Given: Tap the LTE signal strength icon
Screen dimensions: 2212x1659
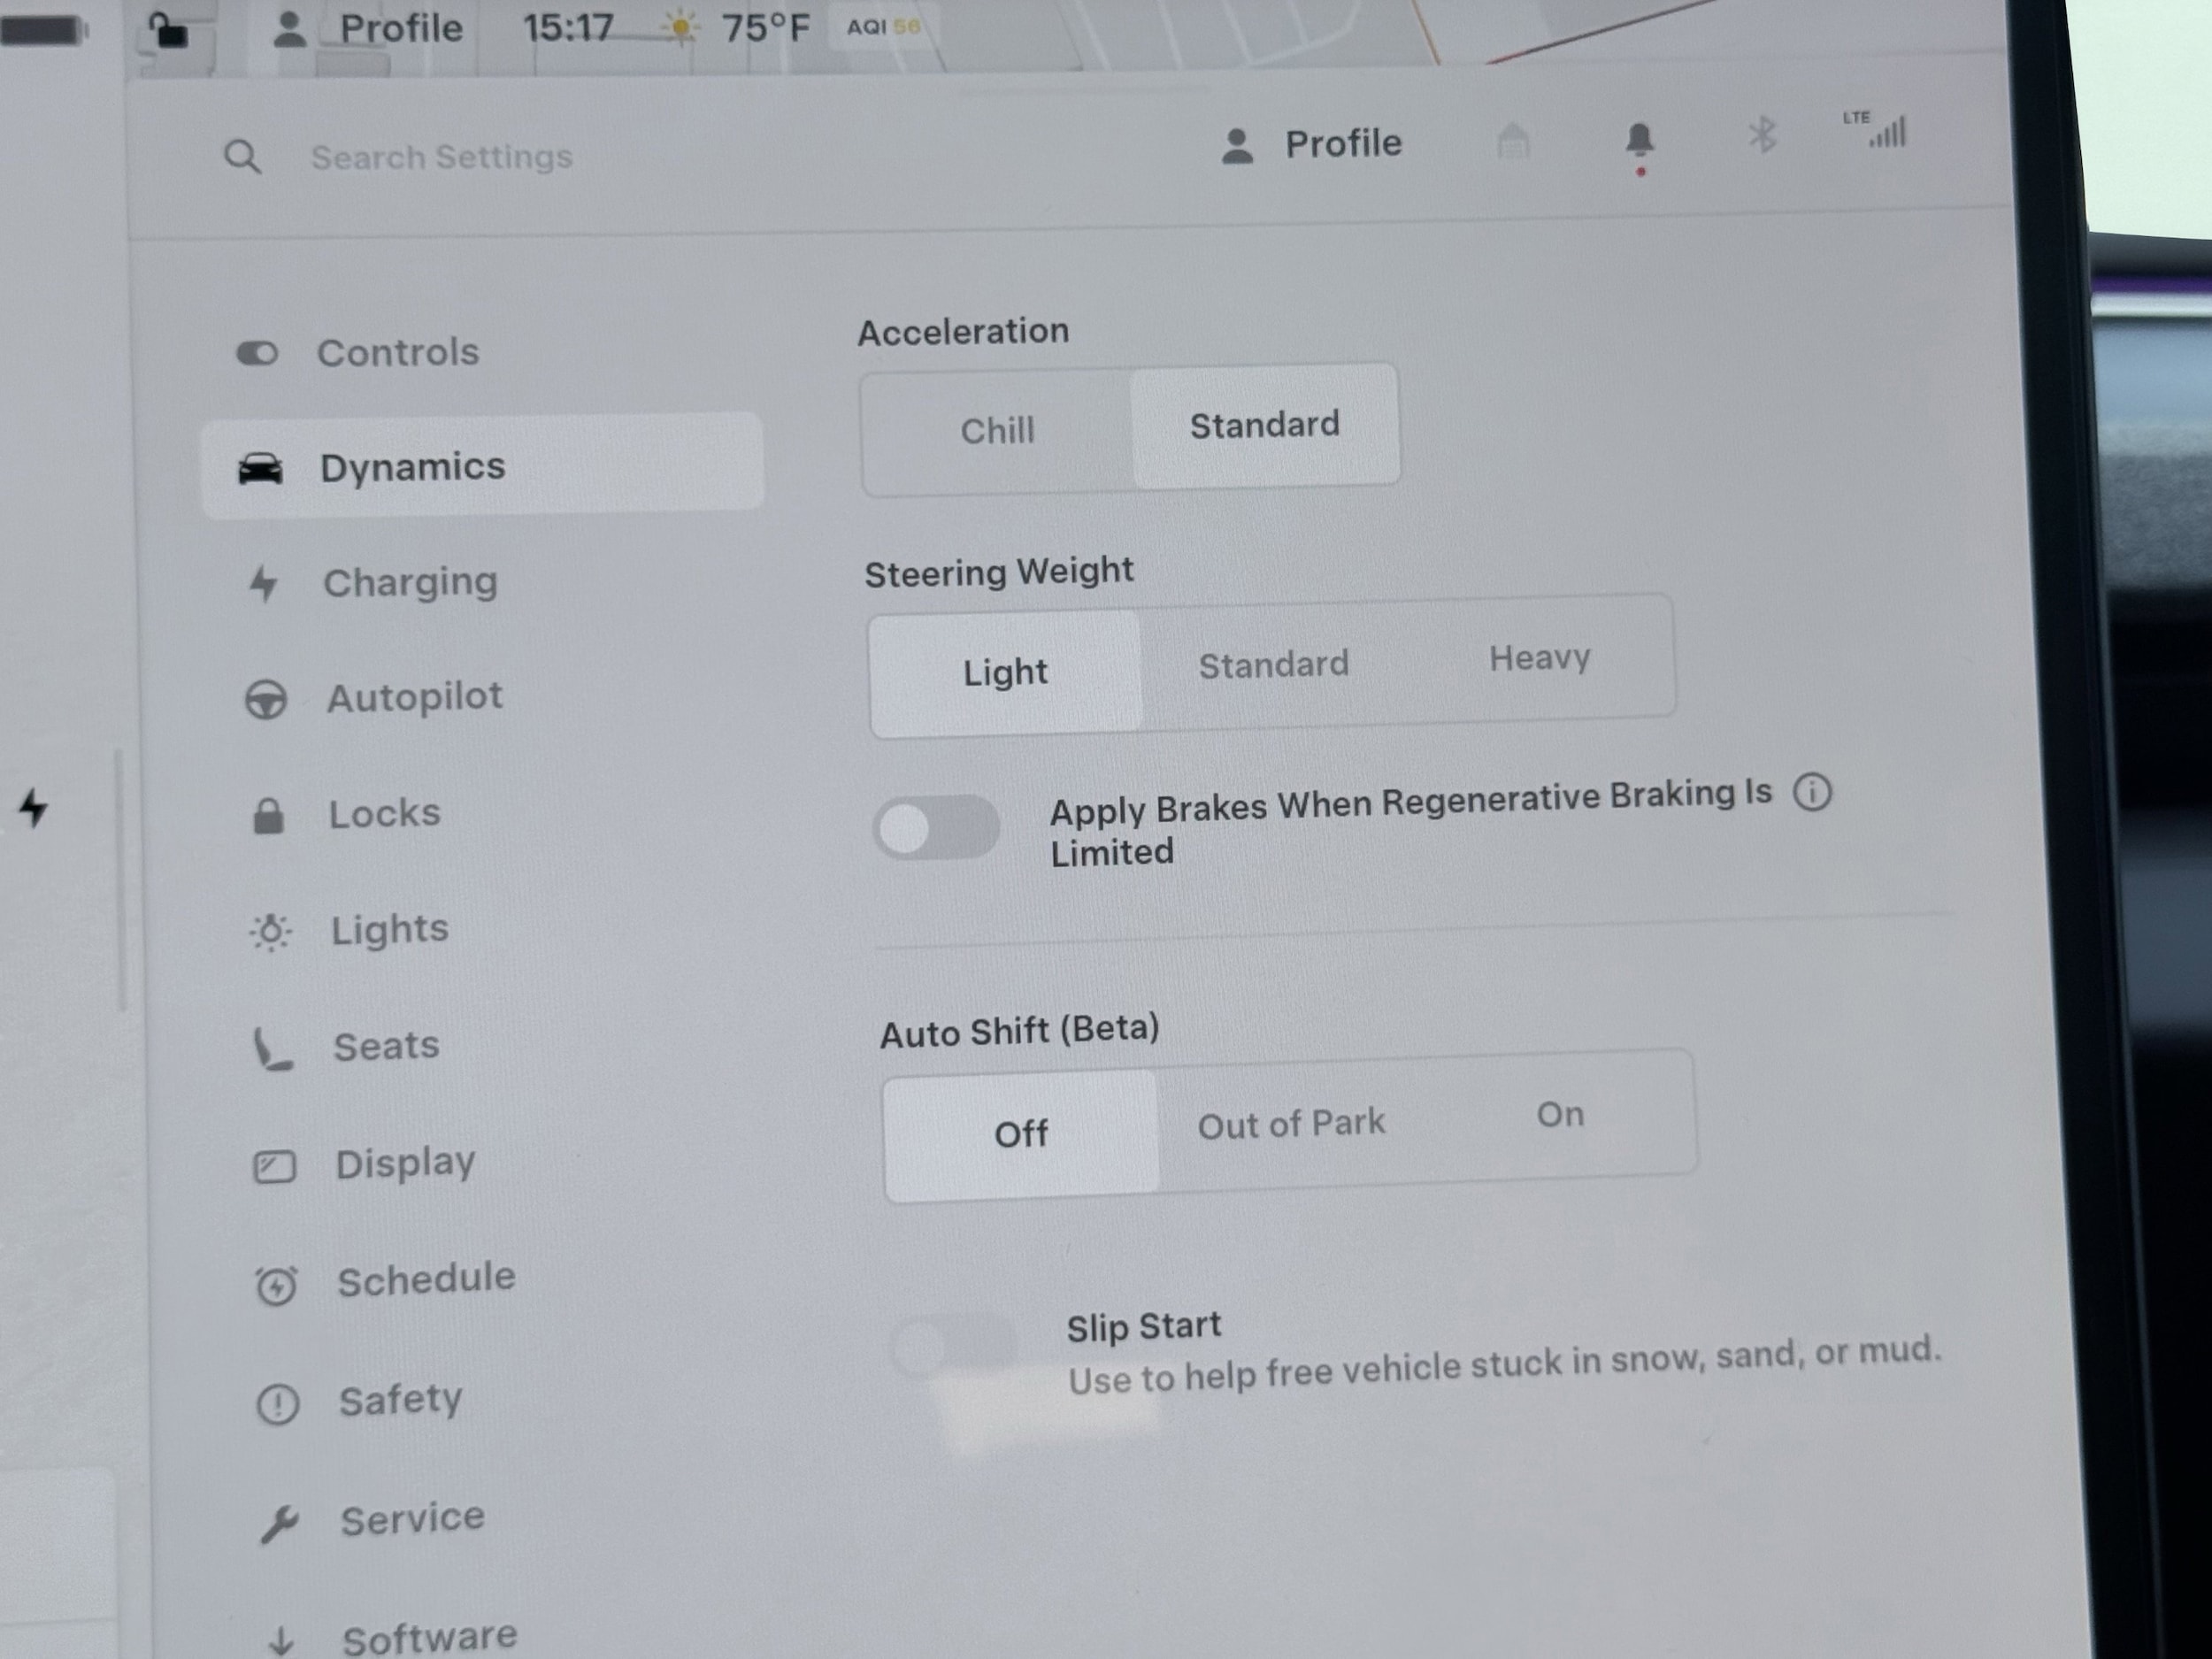Looking at the screenshot, I should [x=1880, y=131].
